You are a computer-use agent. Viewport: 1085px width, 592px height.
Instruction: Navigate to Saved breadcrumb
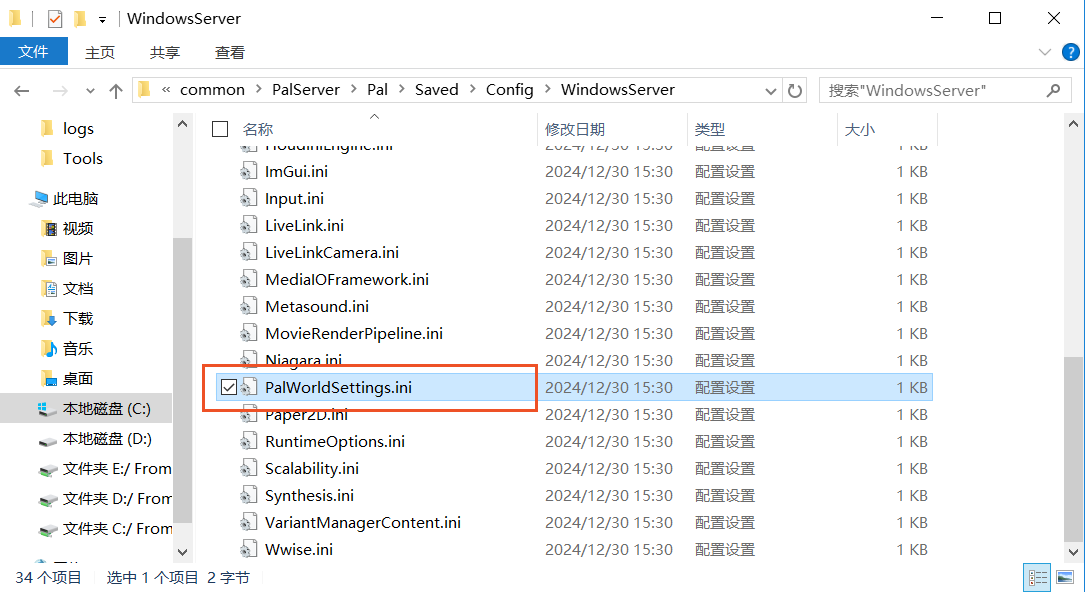(437, 90)
